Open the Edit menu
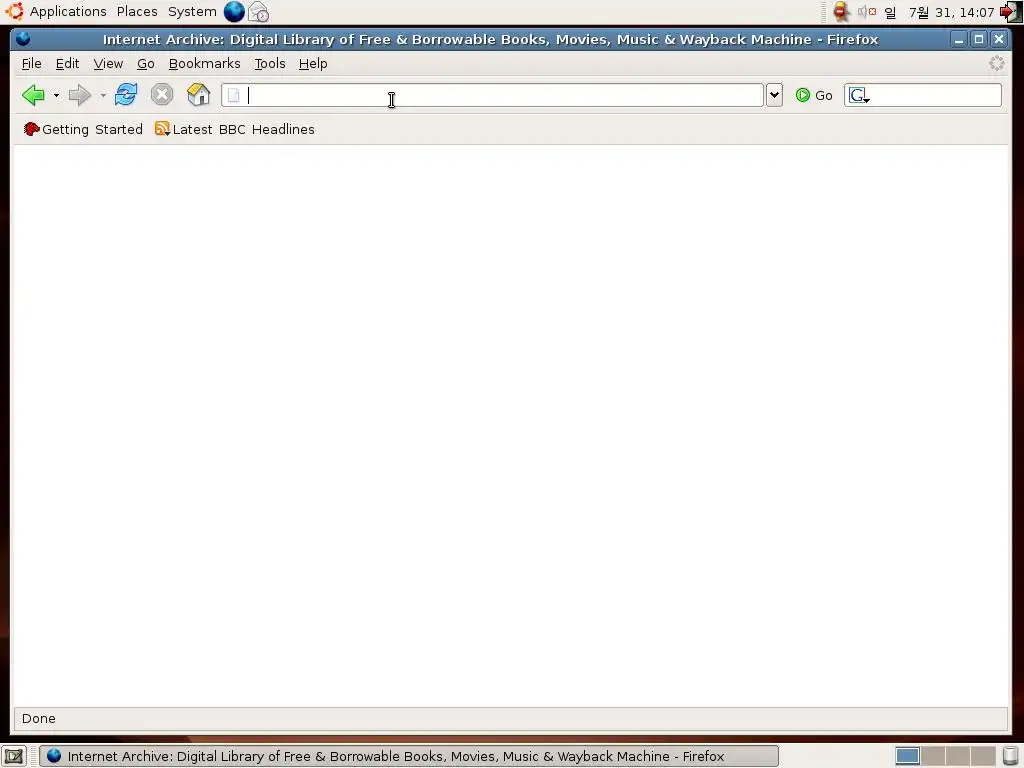 click(67, 63)
